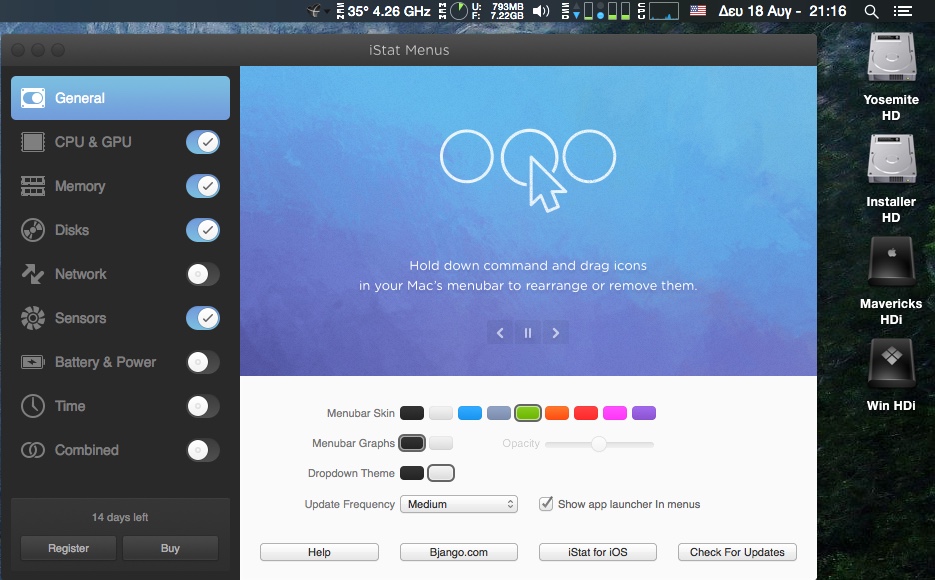This screenshot has width=935, height=580.
Task: Turn on the Time toggle
Action: (203, 406)
